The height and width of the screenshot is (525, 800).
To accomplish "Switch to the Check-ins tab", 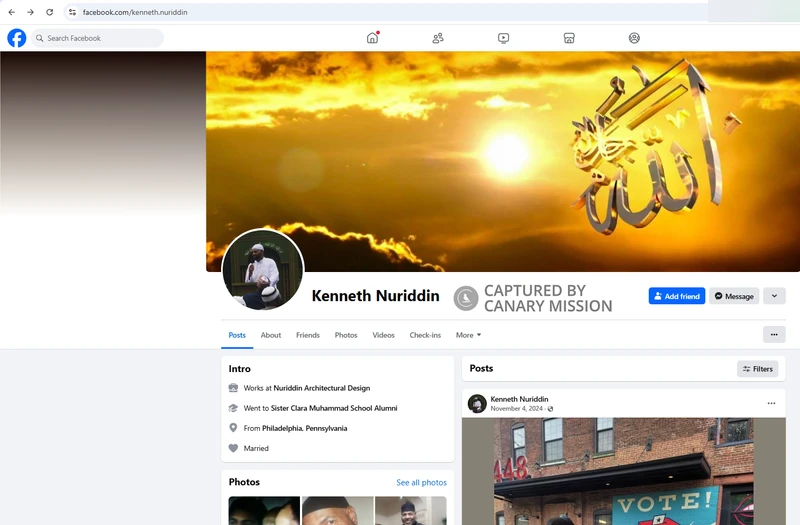I will click(x=425, y=335).
